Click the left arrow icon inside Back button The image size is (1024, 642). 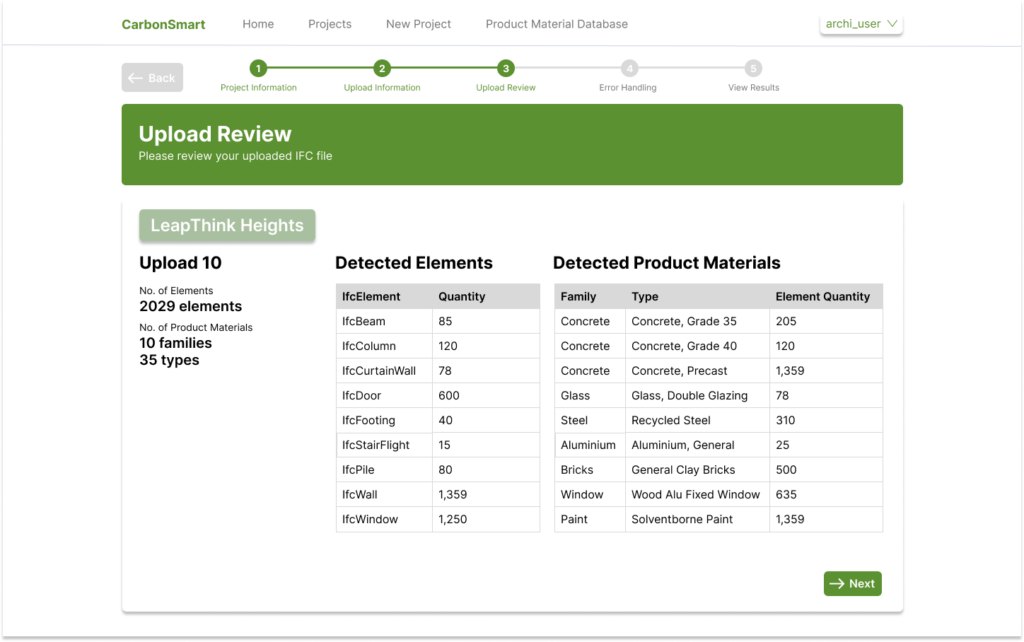point(138,77)
